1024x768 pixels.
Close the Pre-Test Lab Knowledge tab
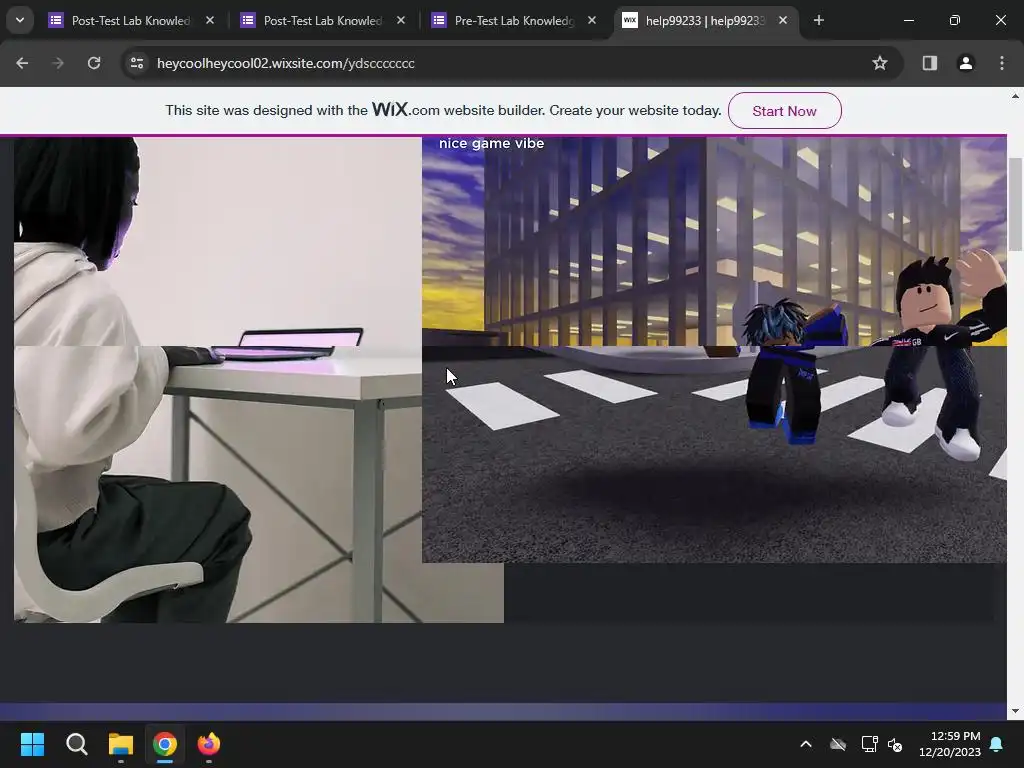pos(592,20)
